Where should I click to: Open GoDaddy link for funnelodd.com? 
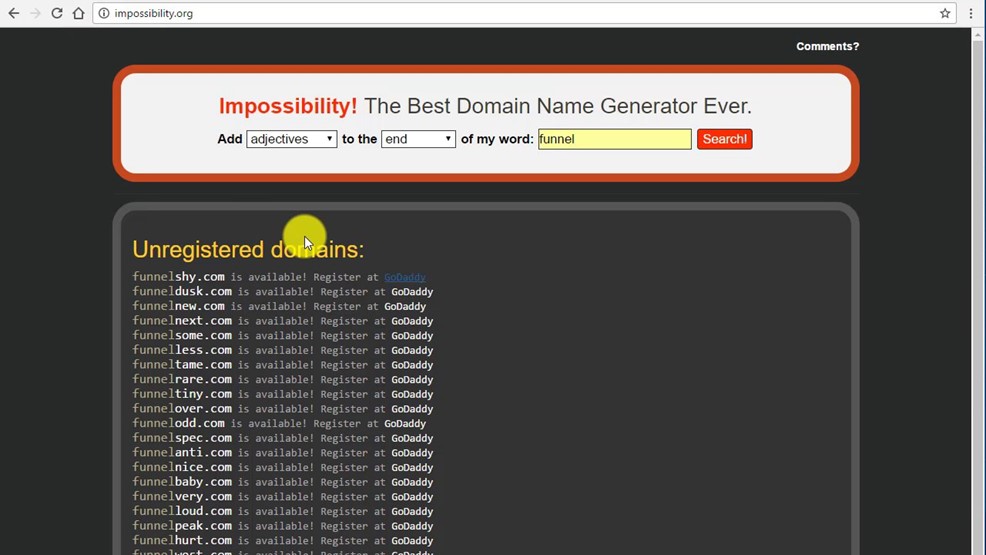click(x=405, y=424)
